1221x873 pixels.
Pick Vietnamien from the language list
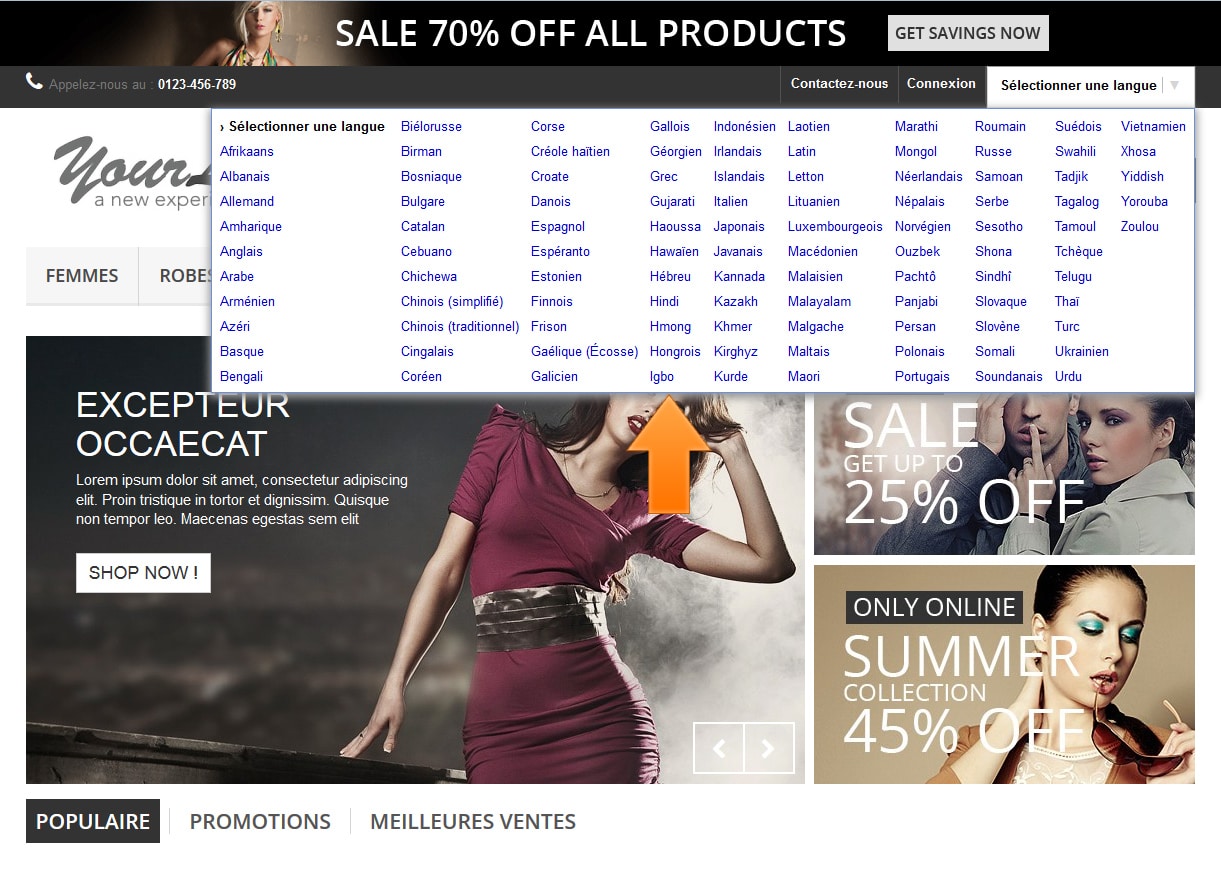(x=1153, y=126)
